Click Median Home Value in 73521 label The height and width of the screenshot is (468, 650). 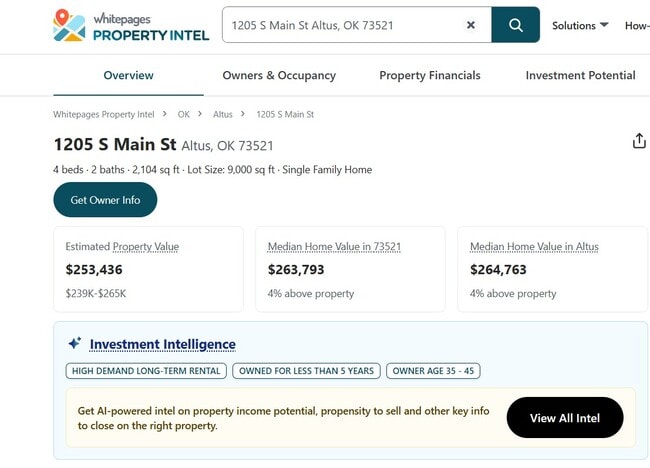334,246
